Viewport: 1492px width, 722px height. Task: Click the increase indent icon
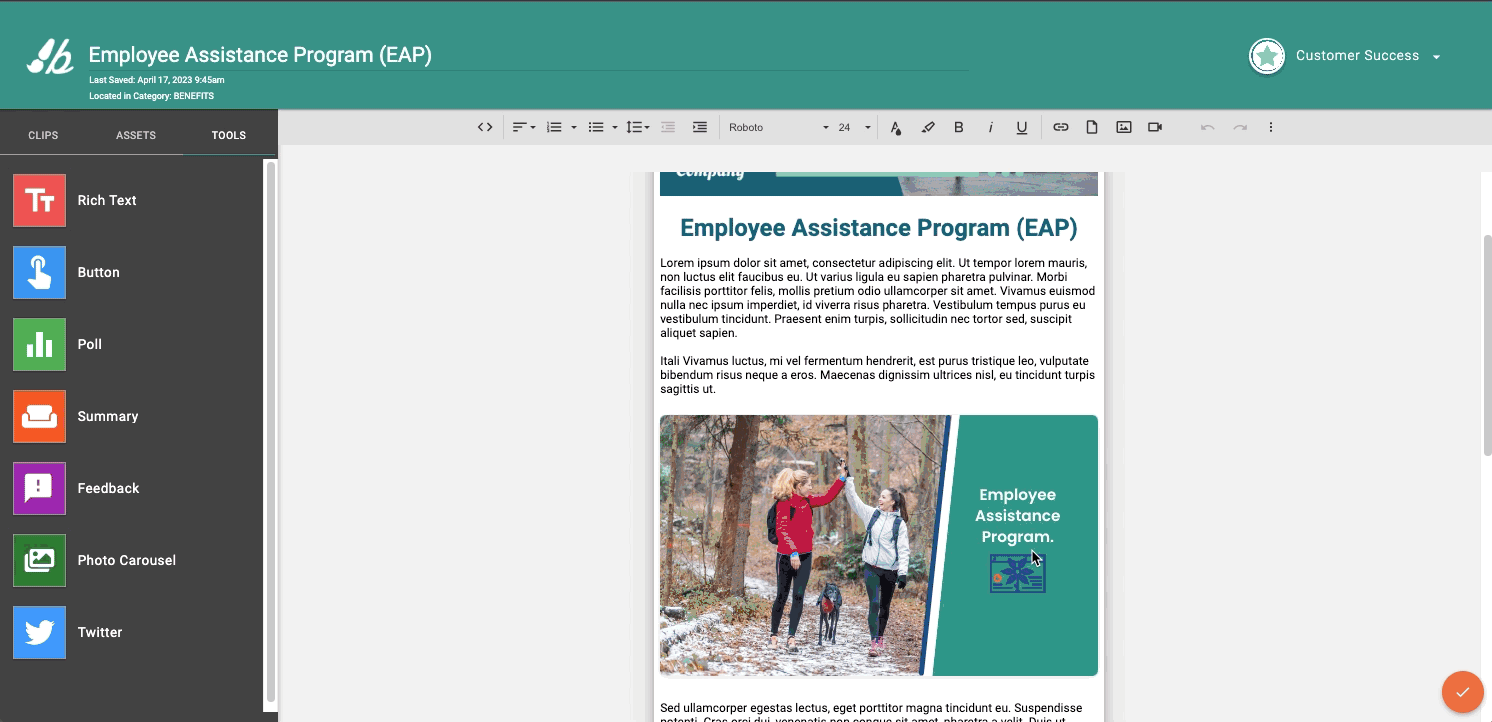click(x=700, y=127)
